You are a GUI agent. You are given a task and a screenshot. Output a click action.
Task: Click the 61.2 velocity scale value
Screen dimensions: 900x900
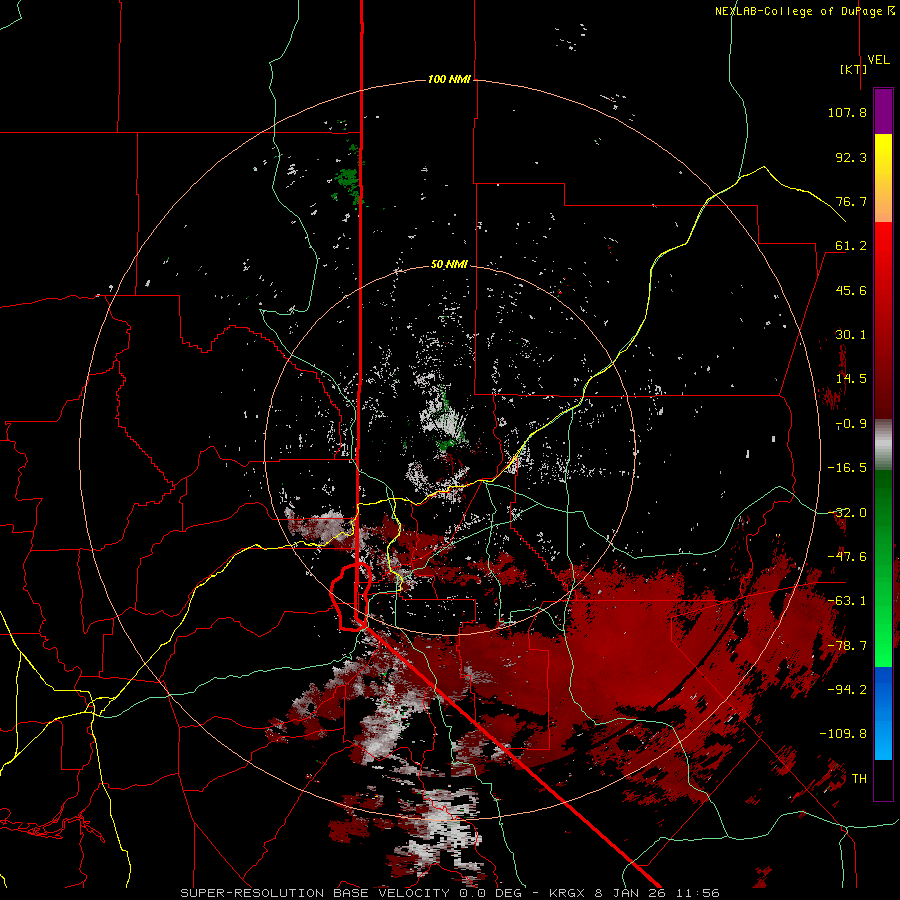point(851,246)
